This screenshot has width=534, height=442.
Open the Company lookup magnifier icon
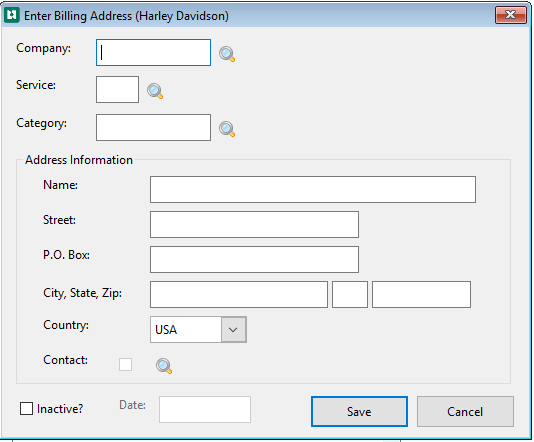coord(227,54)
